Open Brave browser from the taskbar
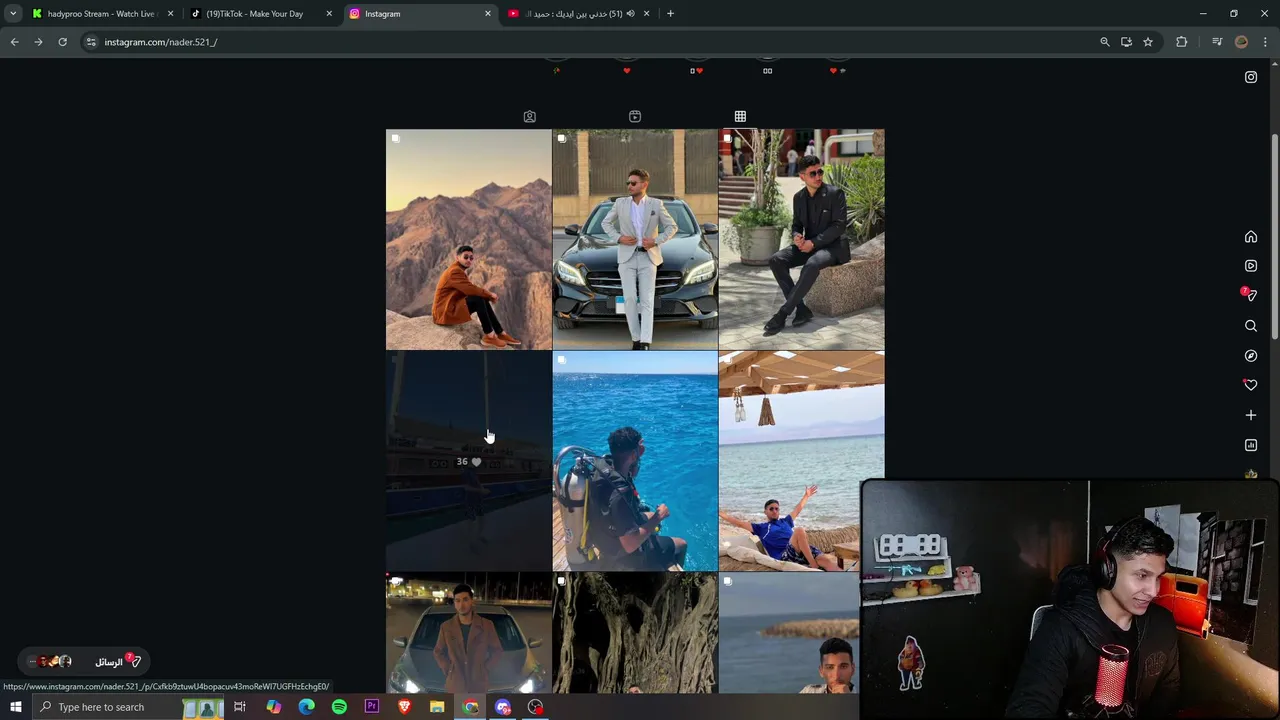 coord(404,707)
